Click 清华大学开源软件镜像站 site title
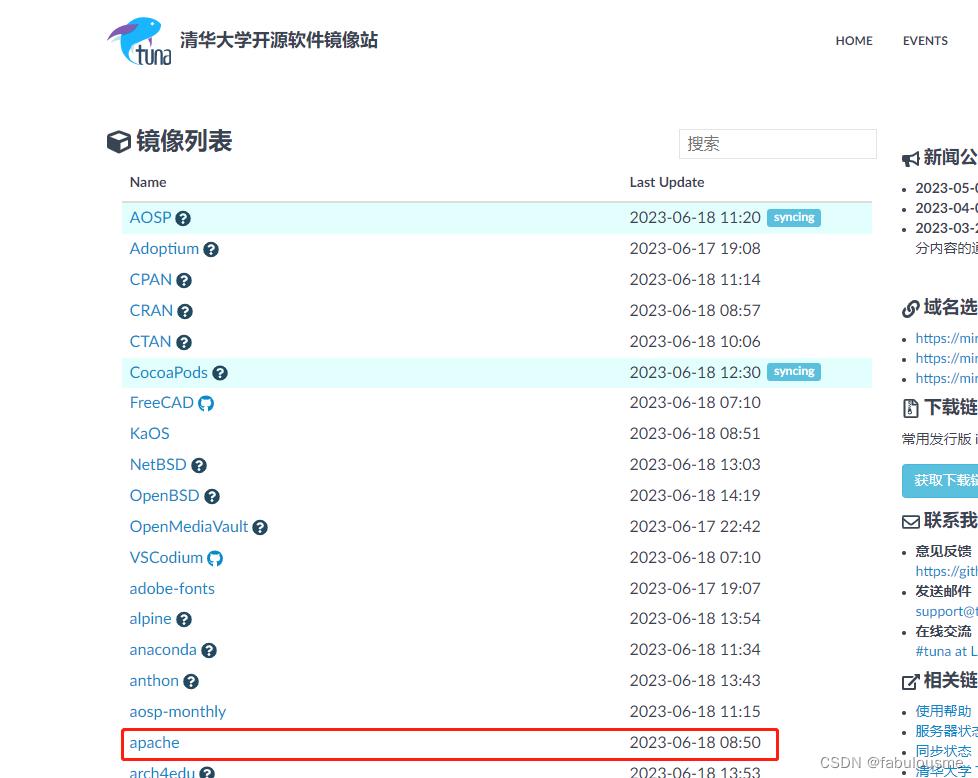 (279, 40)
